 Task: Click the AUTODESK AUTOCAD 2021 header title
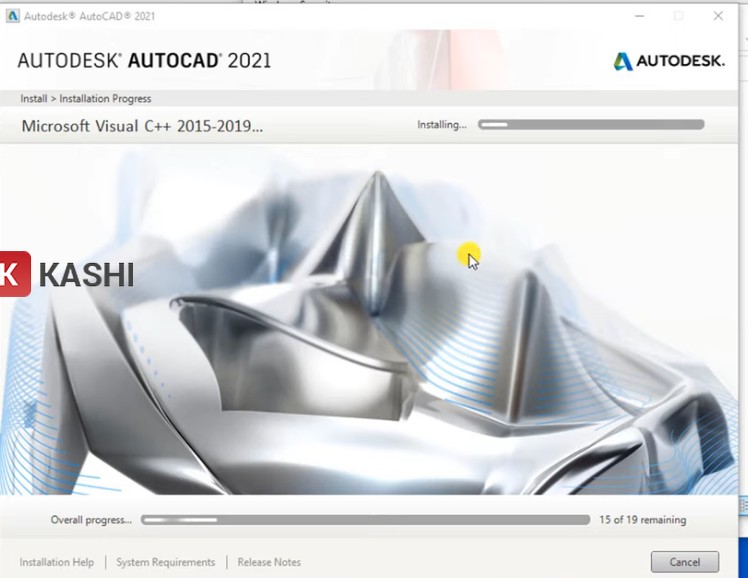click(x=144, y=61)
